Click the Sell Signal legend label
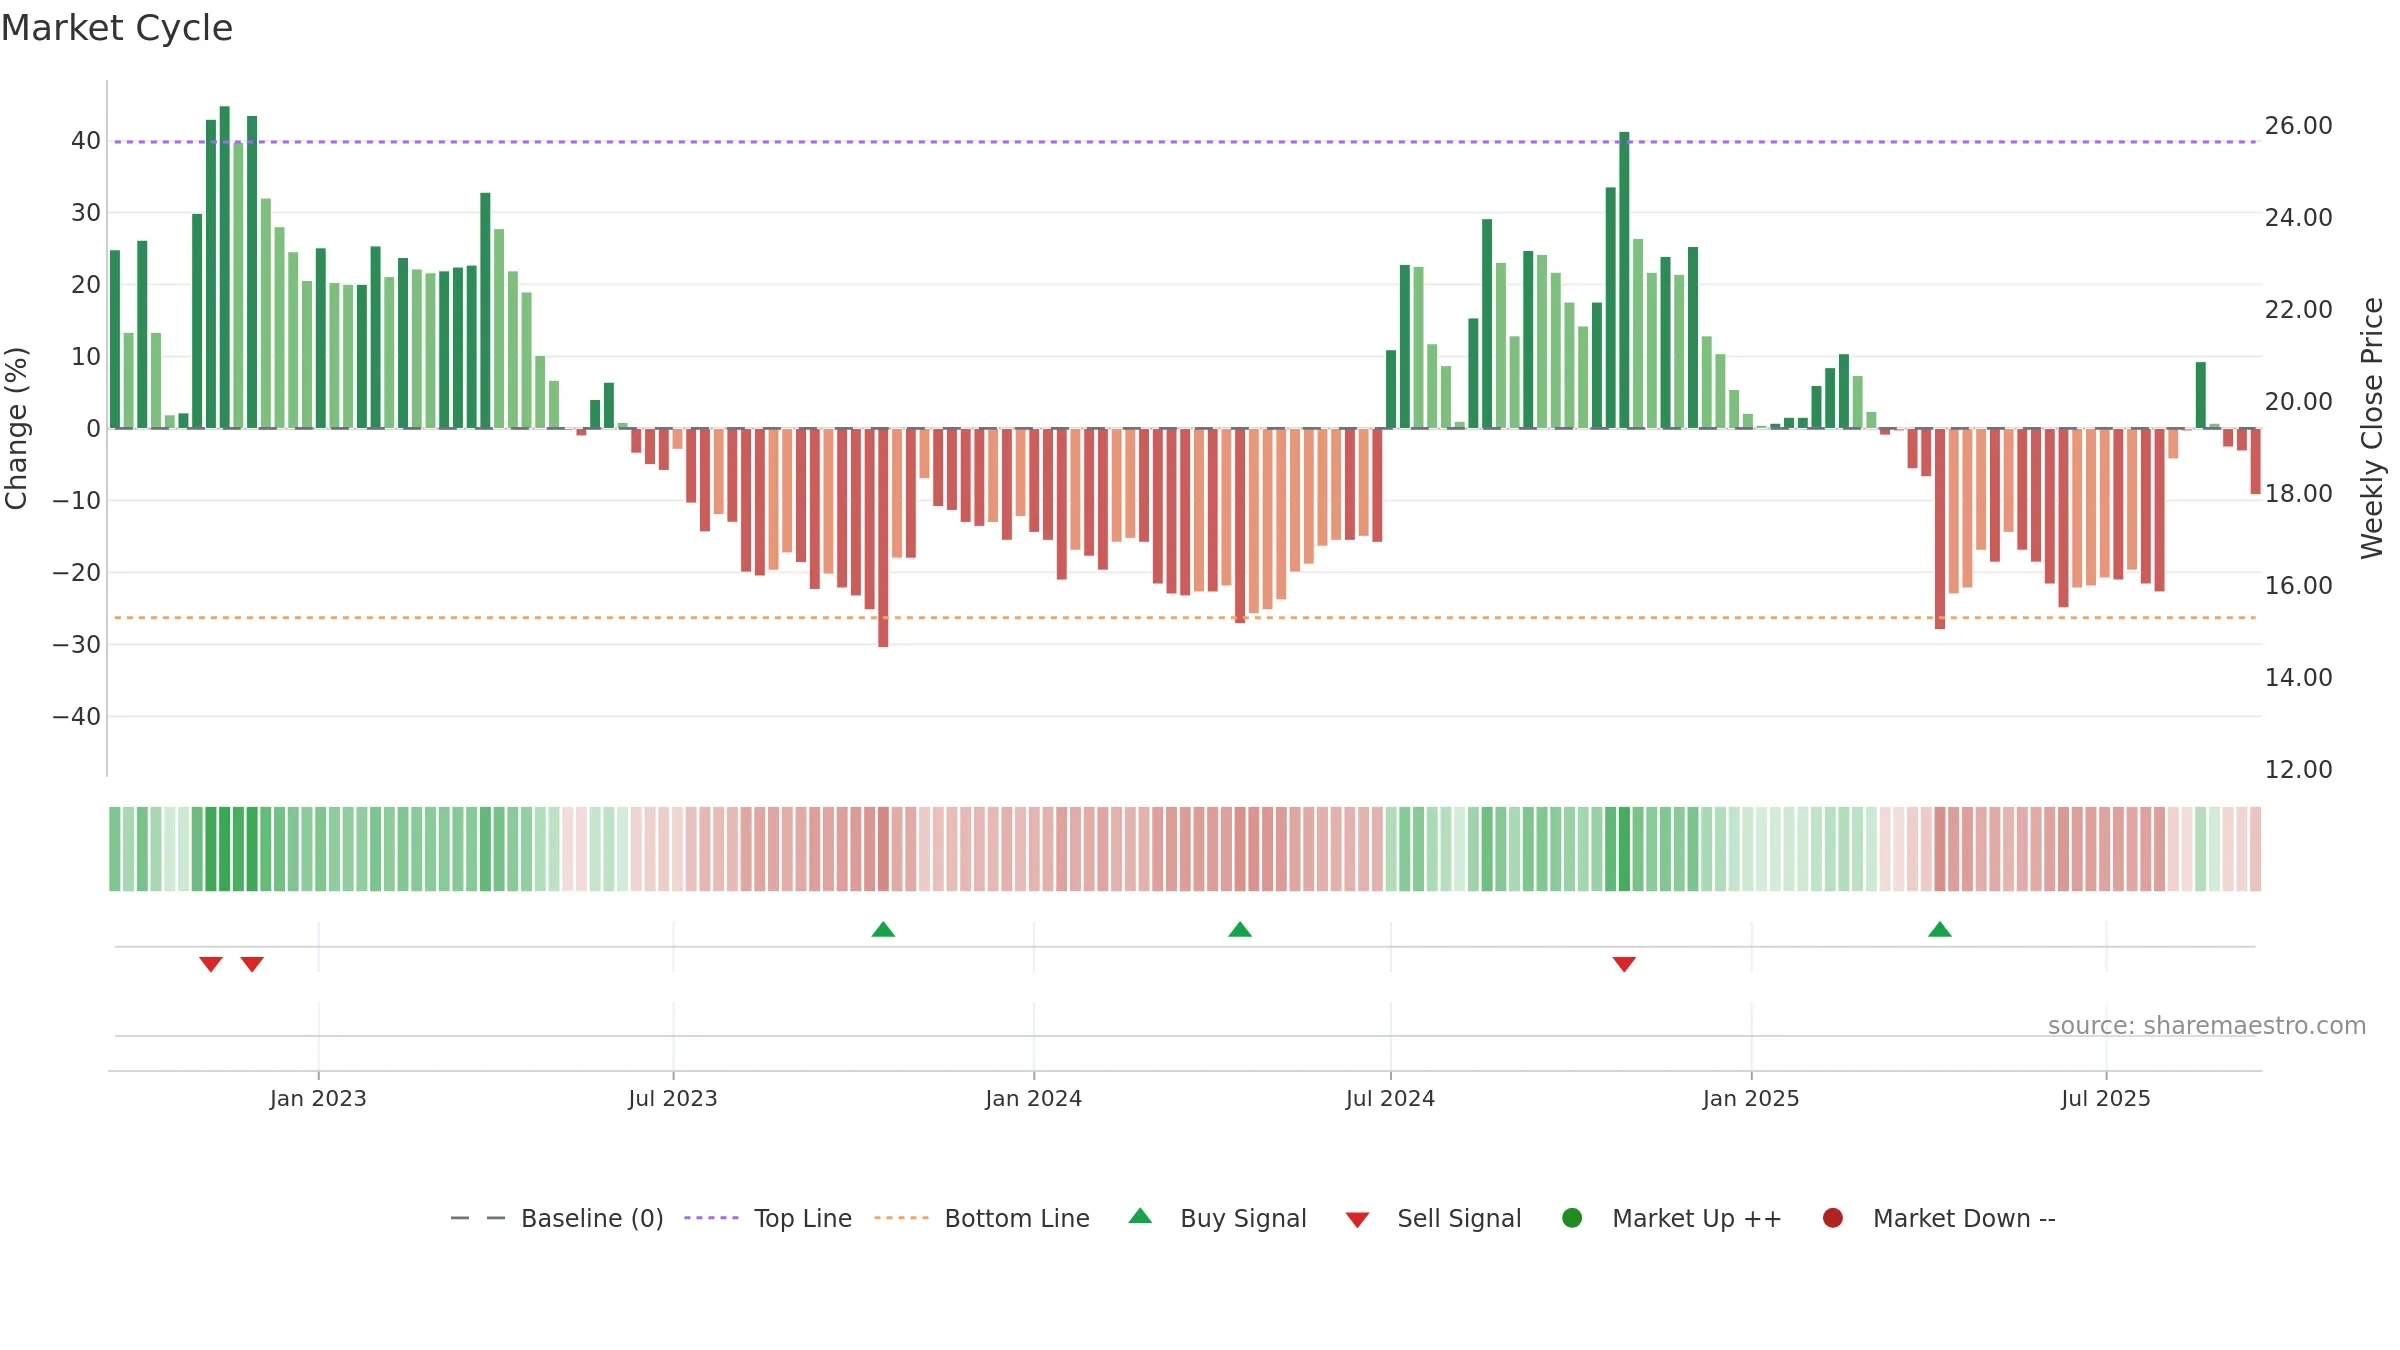 [x=1459, y=1218]
